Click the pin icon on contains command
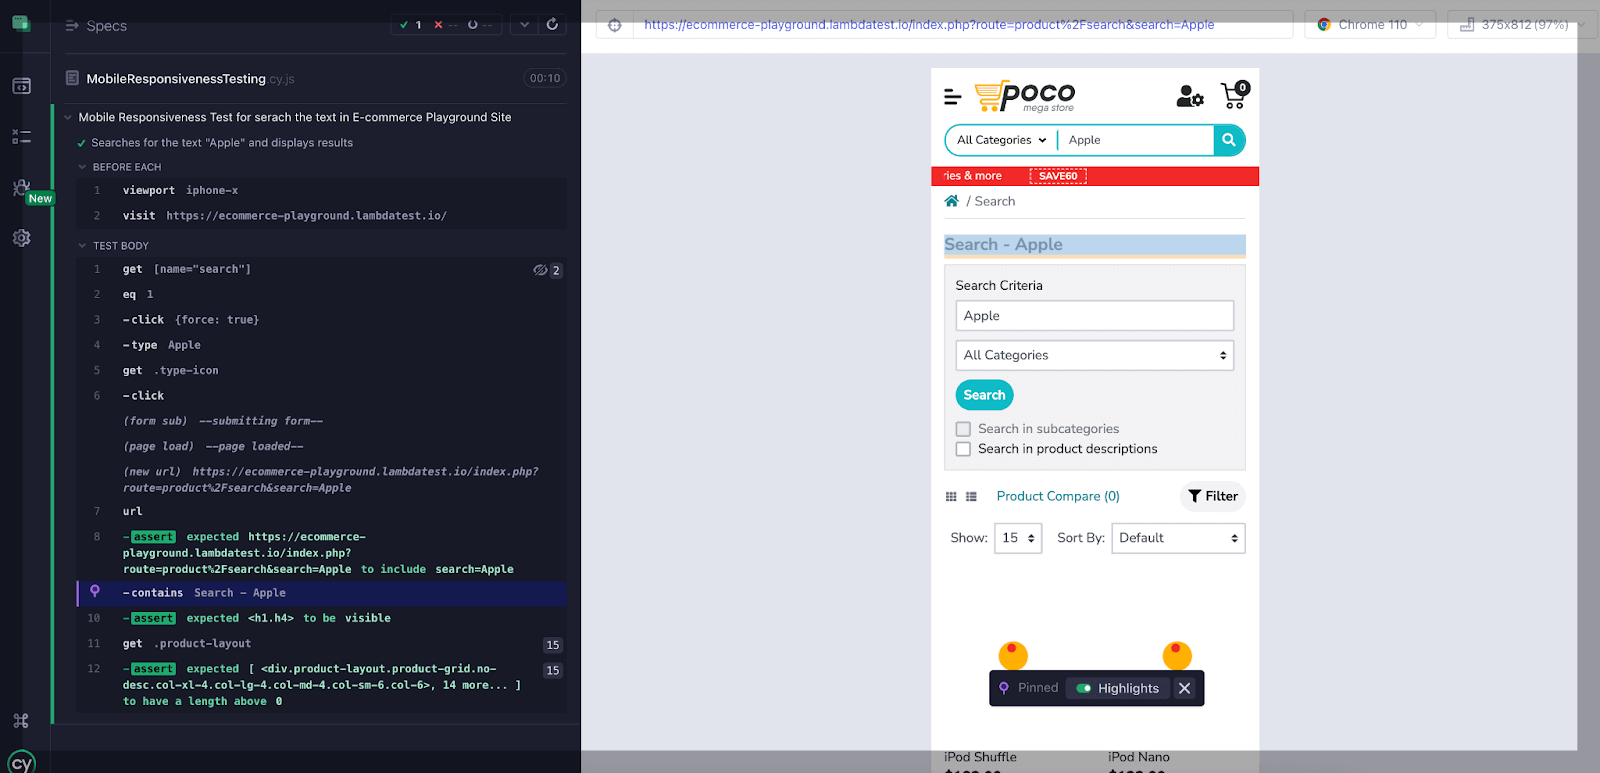Screen dimensions: 1600x773 tap(95, 591)
